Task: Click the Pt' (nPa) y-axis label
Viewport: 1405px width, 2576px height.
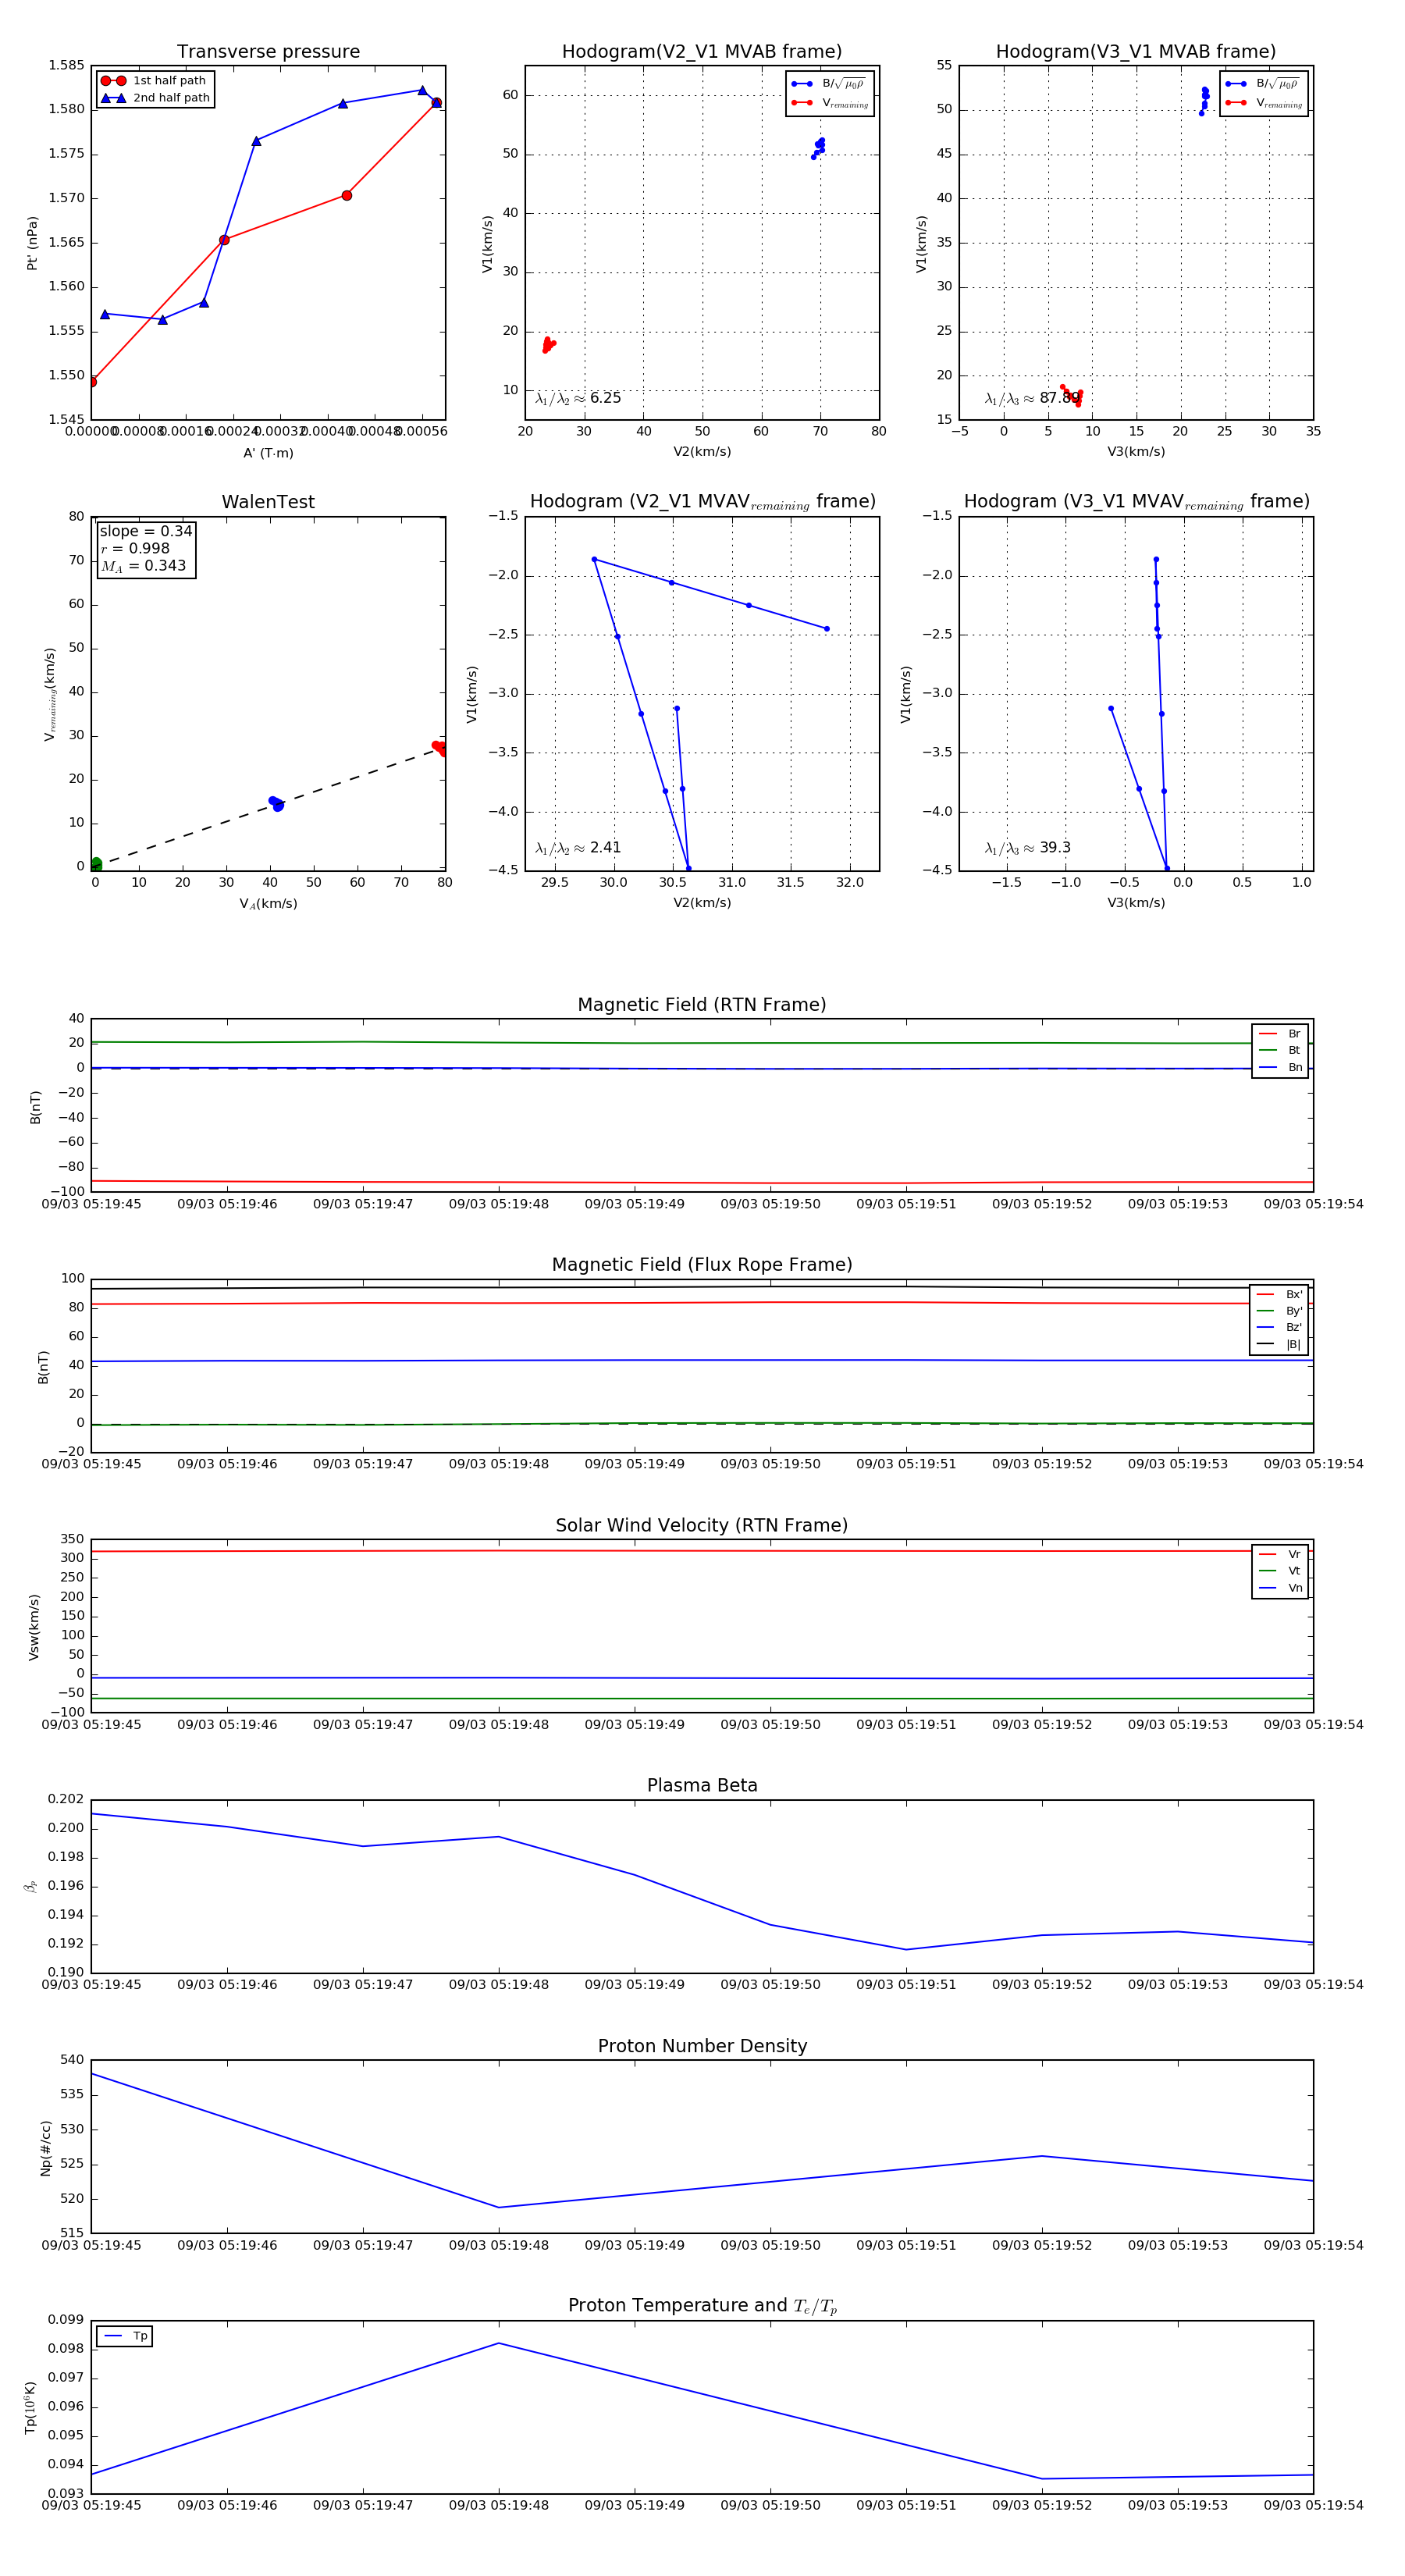Action: click(32, 243)
